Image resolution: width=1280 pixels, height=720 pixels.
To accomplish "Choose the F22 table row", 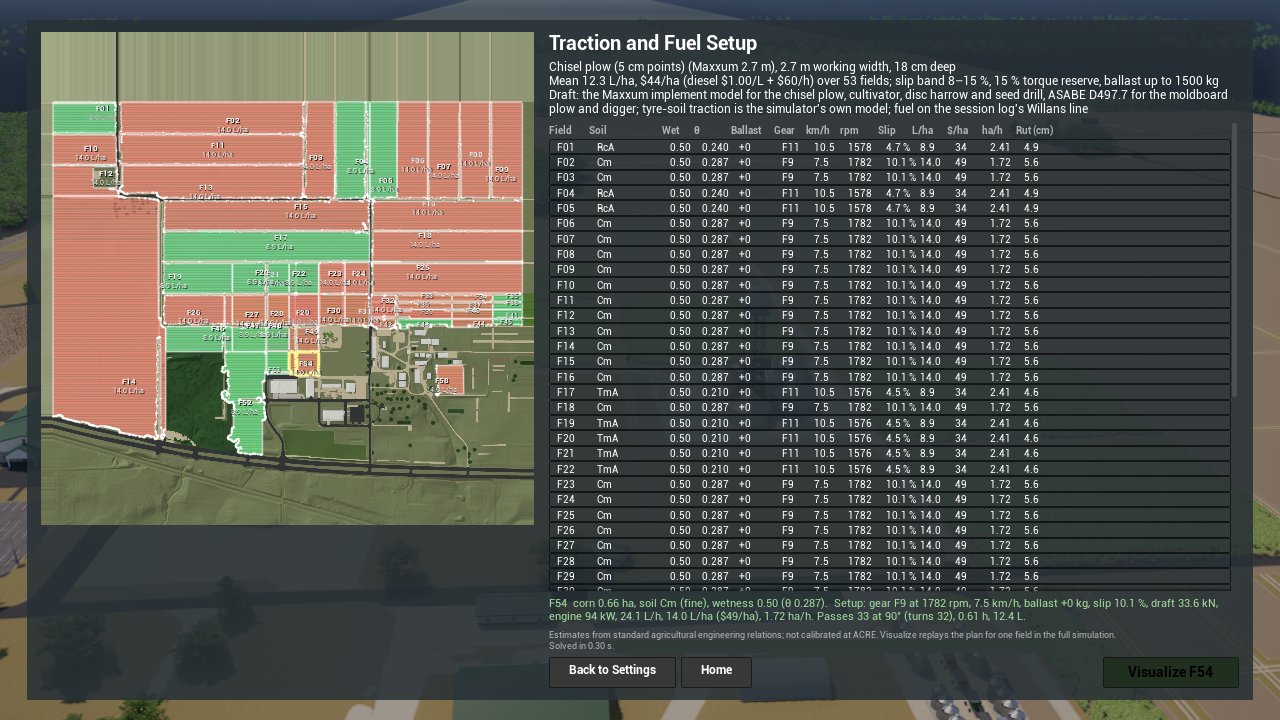I will (x=890, y=469).
